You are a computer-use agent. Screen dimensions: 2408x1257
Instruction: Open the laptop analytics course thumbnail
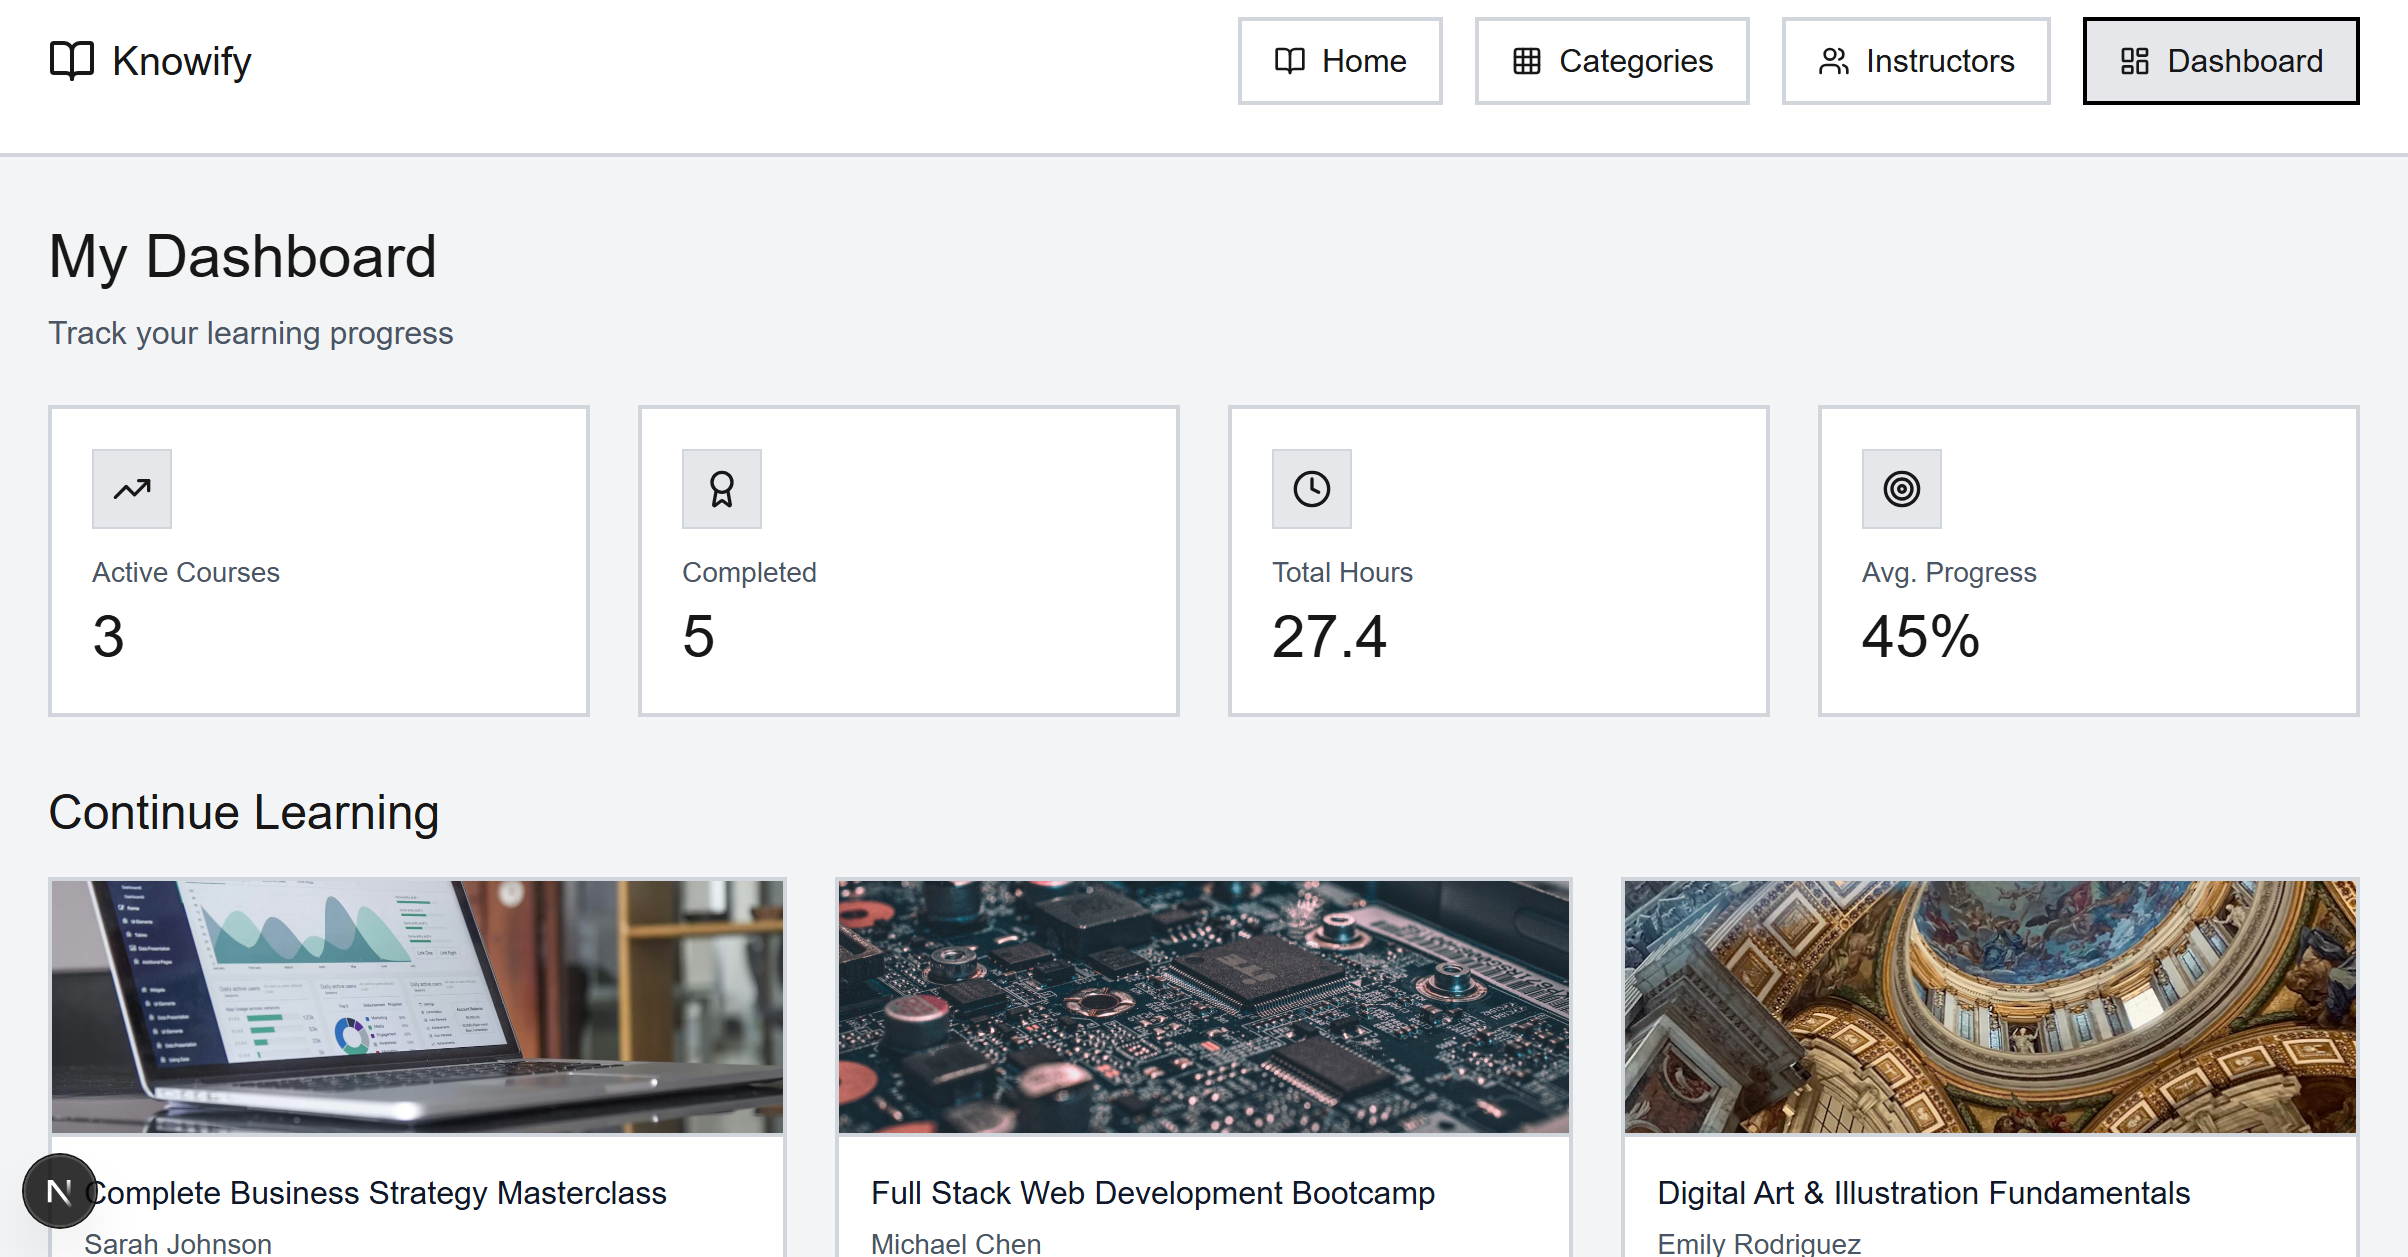coord(417,1006)
